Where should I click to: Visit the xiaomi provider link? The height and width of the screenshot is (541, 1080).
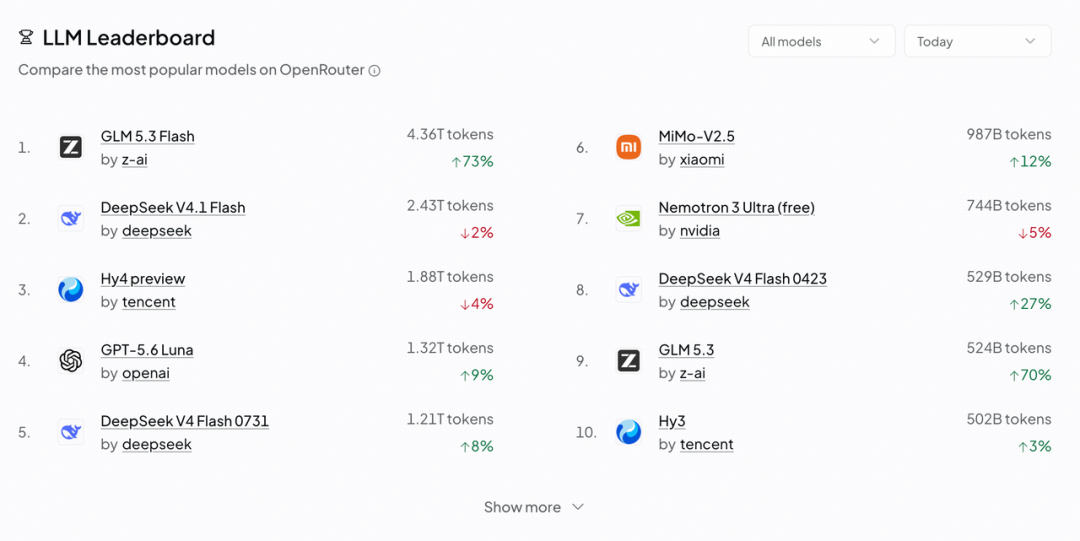tap(702, 160)
